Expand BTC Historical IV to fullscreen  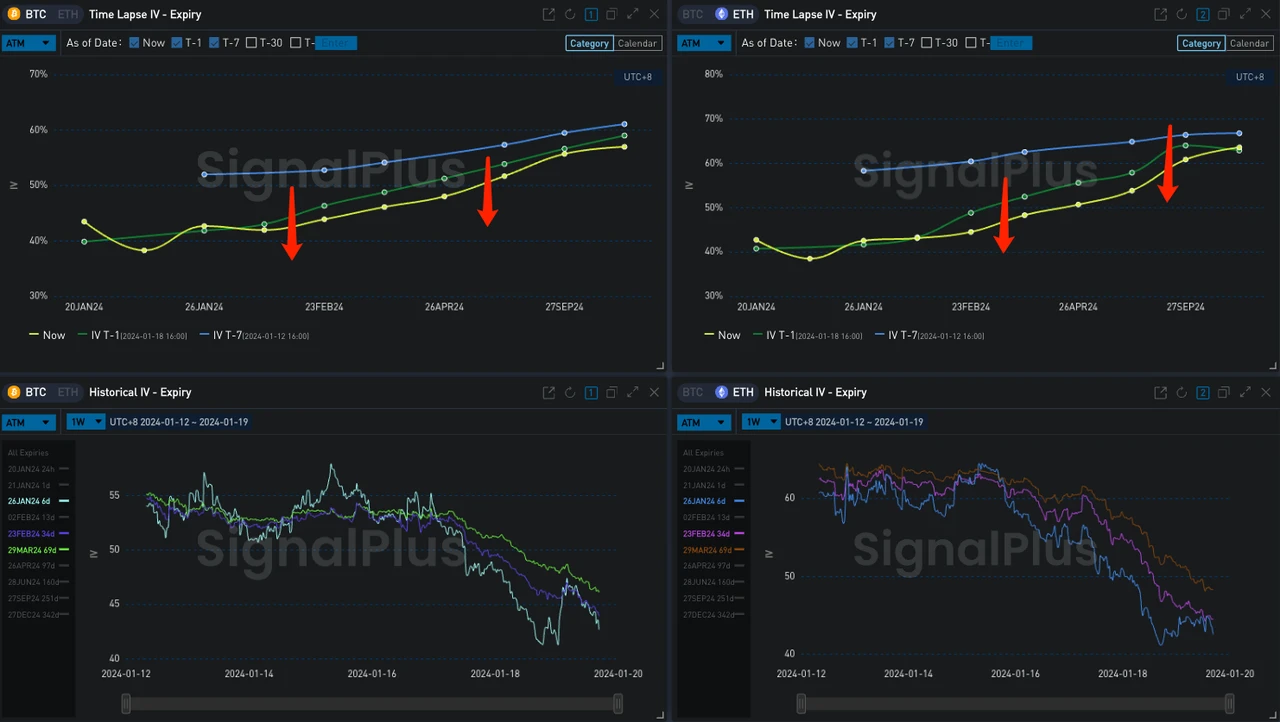point(633,392)
